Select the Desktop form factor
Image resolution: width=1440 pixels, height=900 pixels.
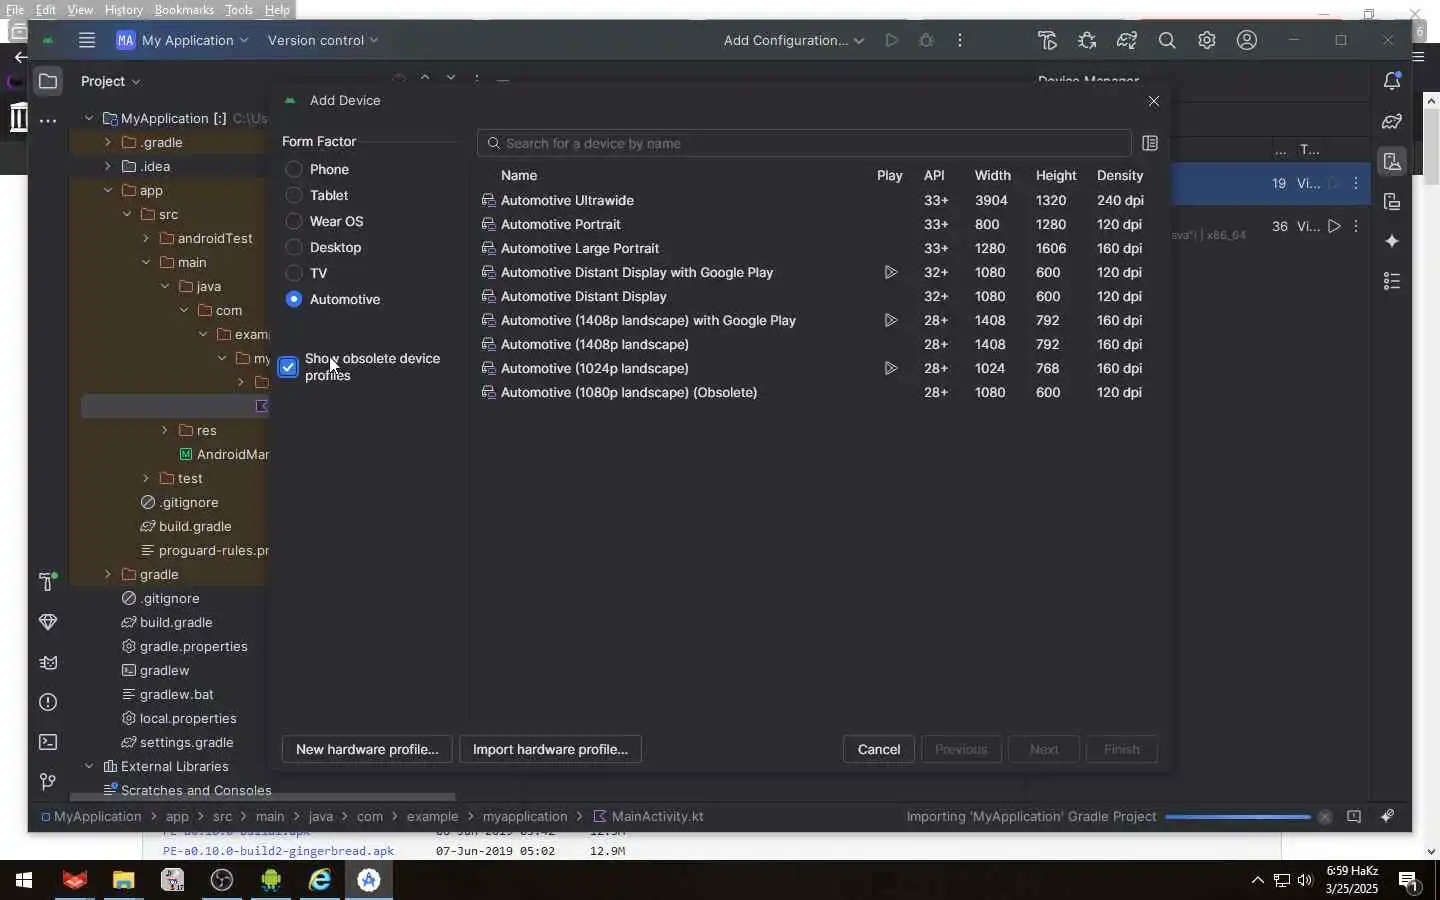pos(323,248)
